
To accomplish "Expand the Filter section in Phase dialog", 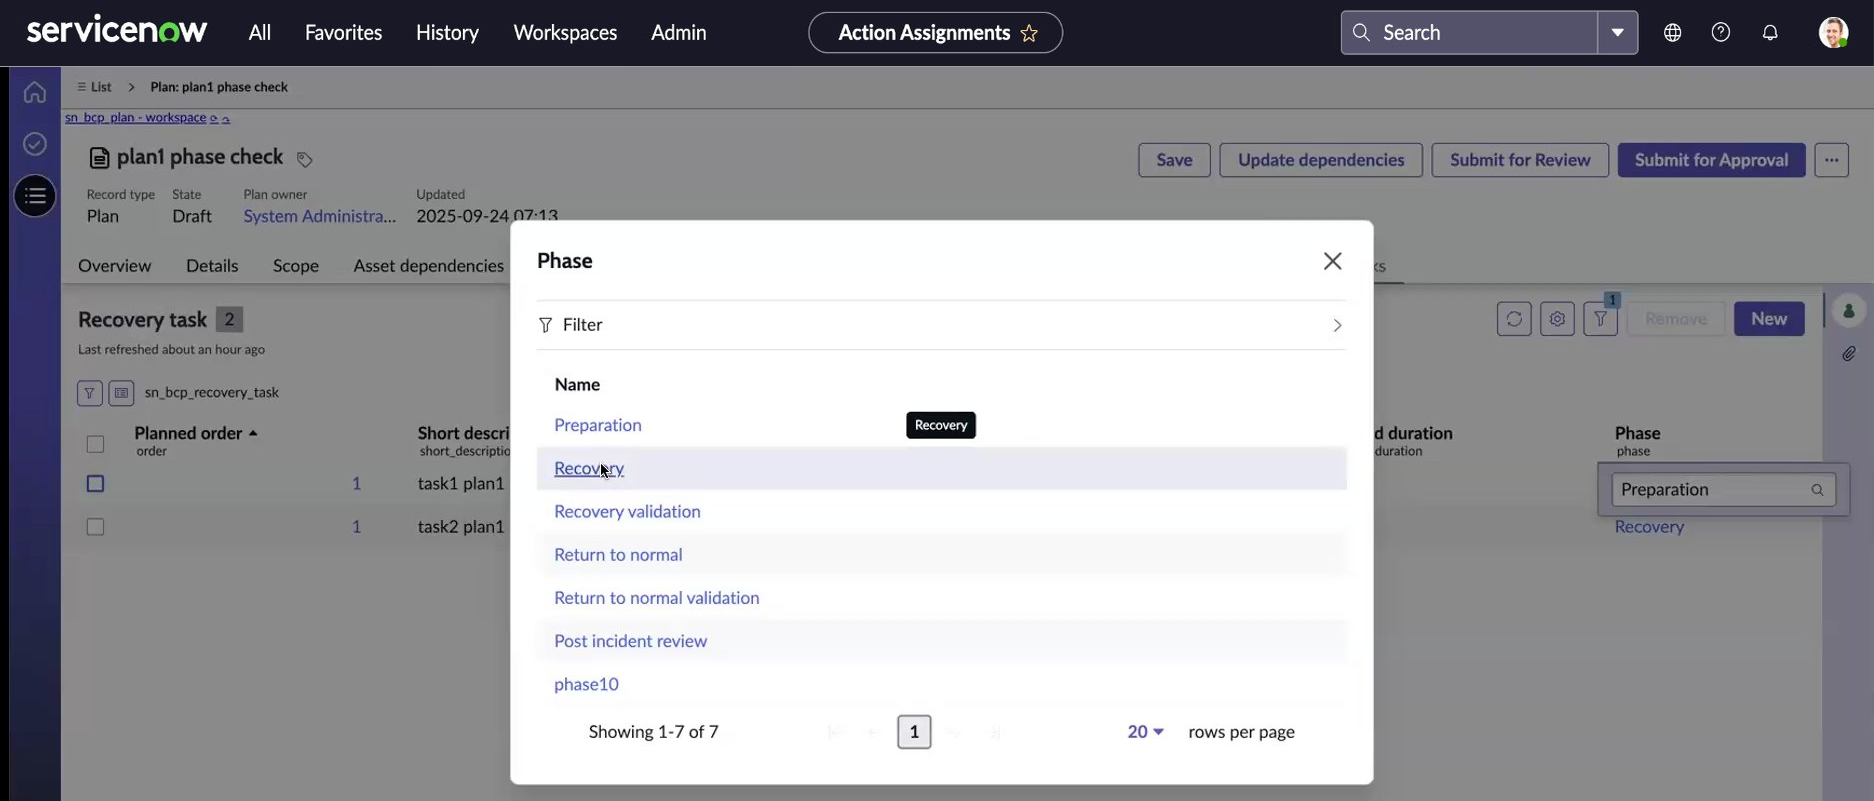I will 941,325.
